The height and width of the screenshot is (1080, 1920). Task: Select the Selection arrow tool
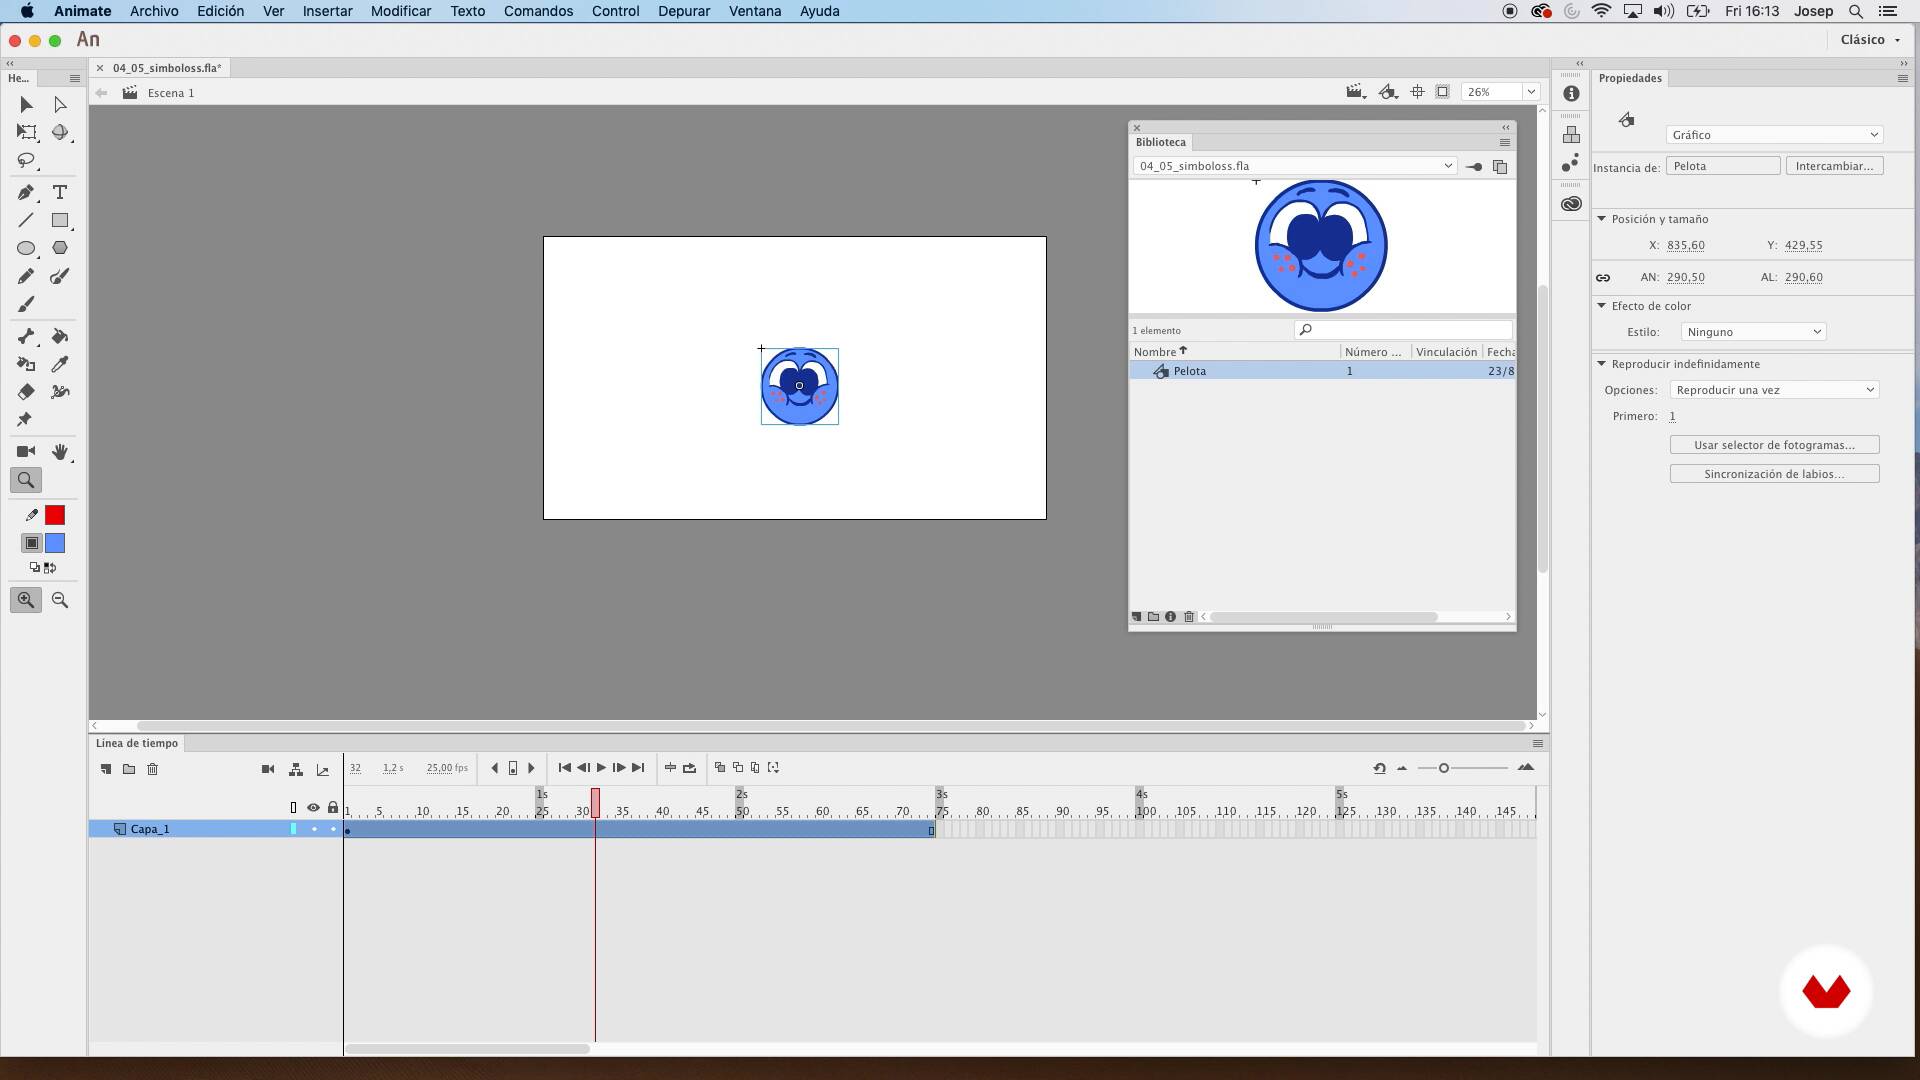pyautogui.click(x=26, y=104)
